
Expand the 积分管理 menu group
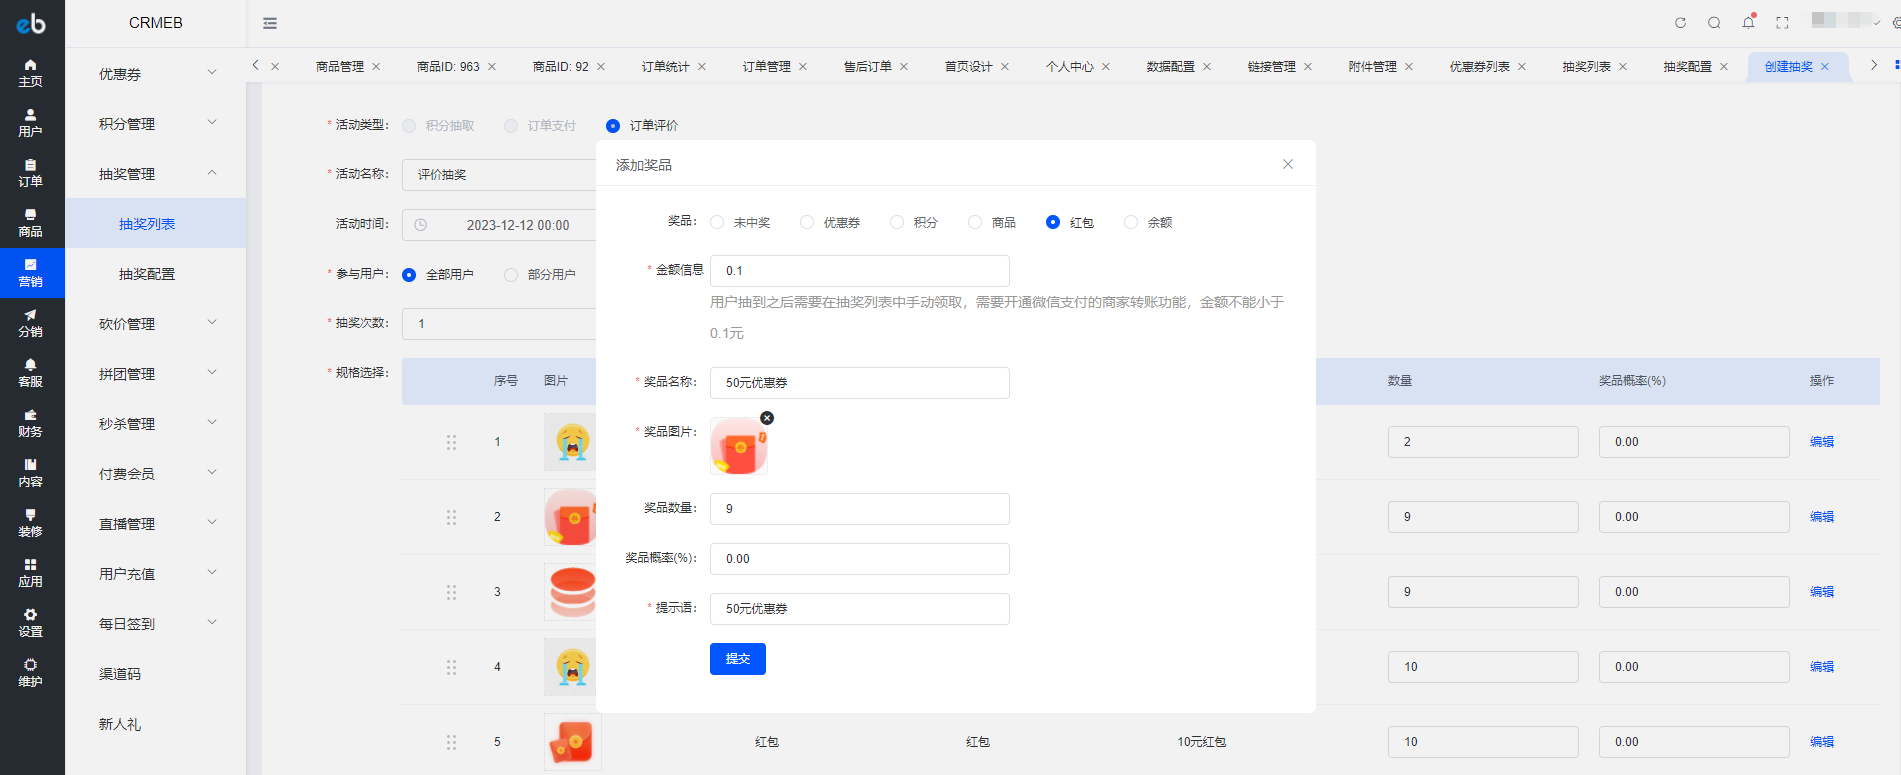click(156, 124)
